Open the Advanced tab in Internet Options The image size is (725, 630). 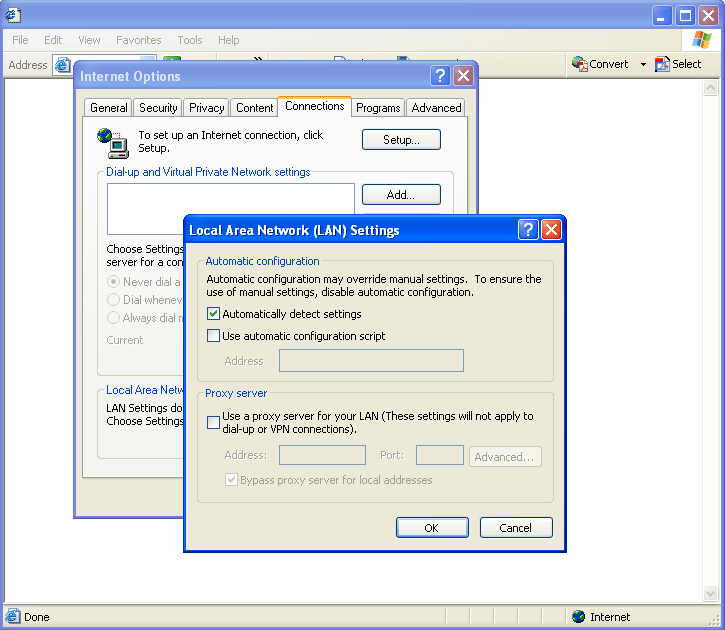tap(436, 108)
